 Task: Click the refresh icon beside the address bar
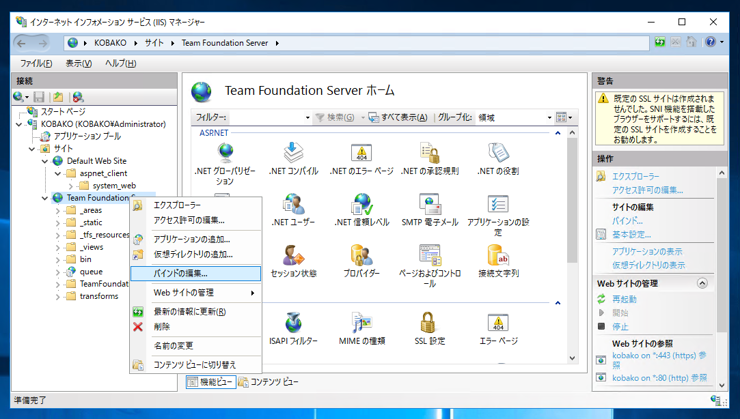pyautogui.click(x=660, y=42)
